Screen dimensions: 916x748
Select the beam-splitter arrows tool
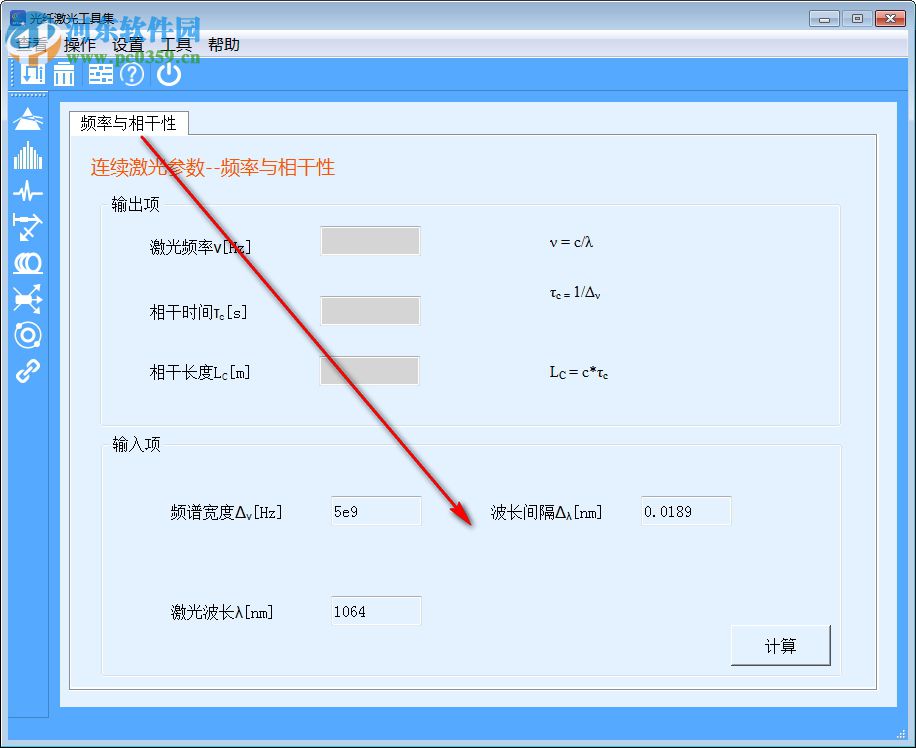tap(27, 228)
